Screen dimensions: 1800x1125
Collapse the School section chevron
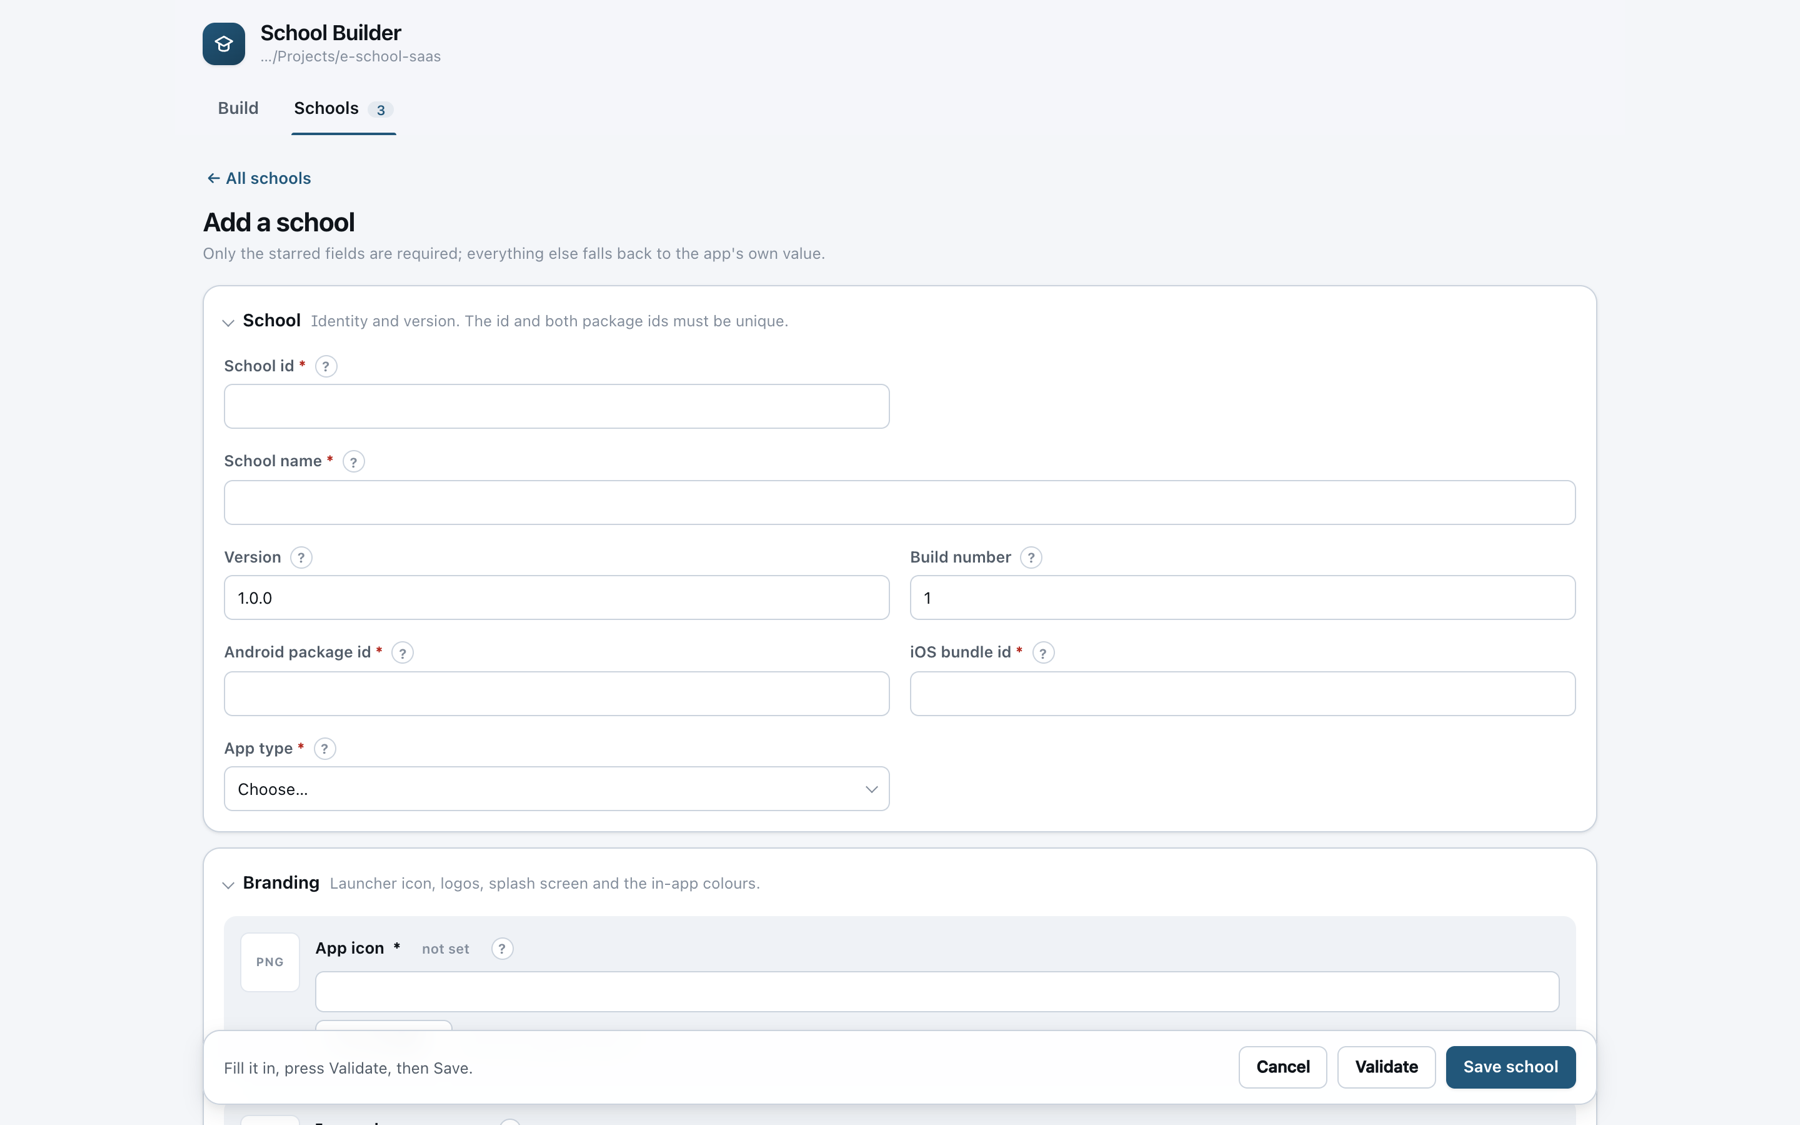click(228, 322)
